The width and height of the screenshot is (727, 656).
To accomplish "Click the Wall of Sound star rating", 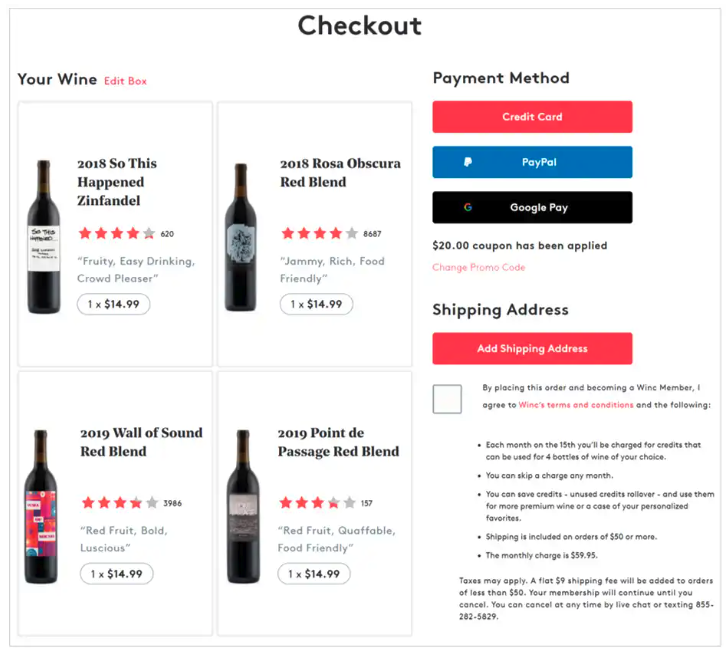I will point(120,503).
